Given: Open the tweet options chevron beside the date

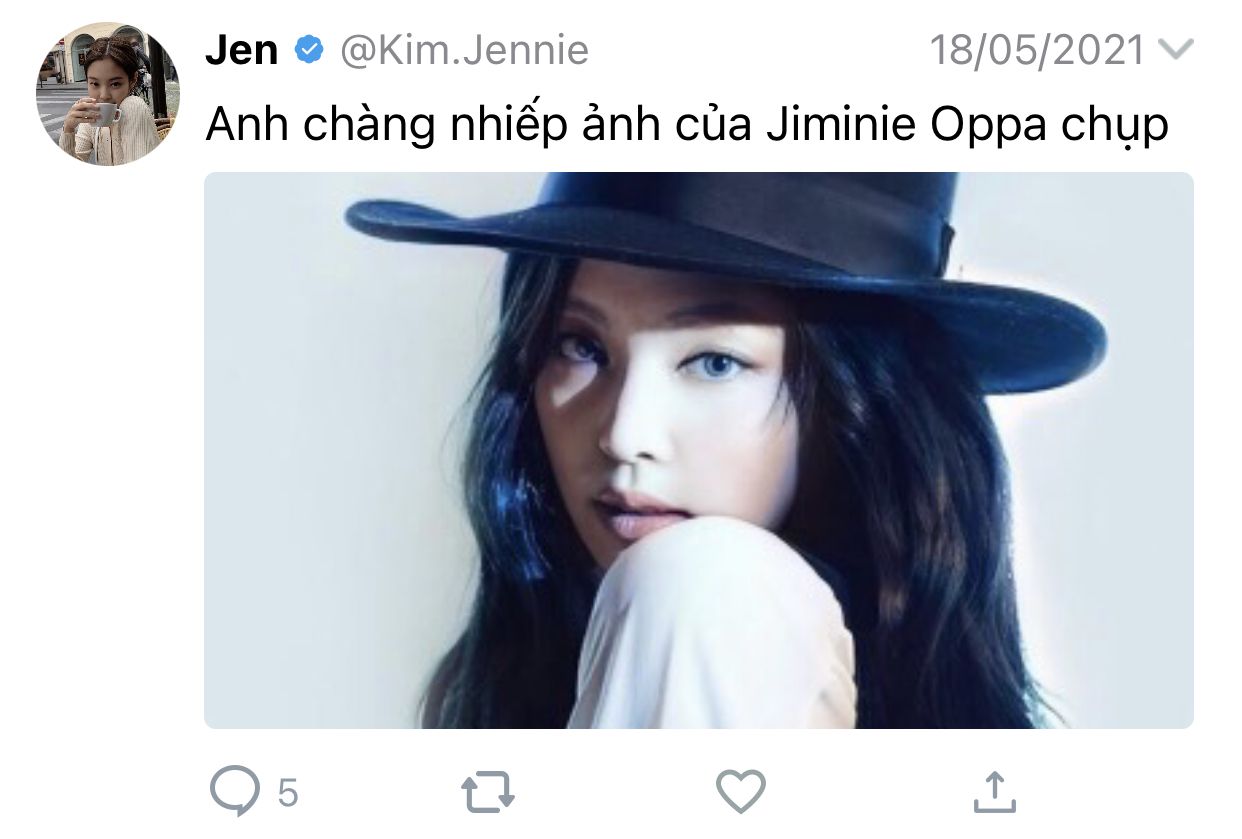Looking at the screenshot, I should pyautogui.click(x=1176, y=49).
